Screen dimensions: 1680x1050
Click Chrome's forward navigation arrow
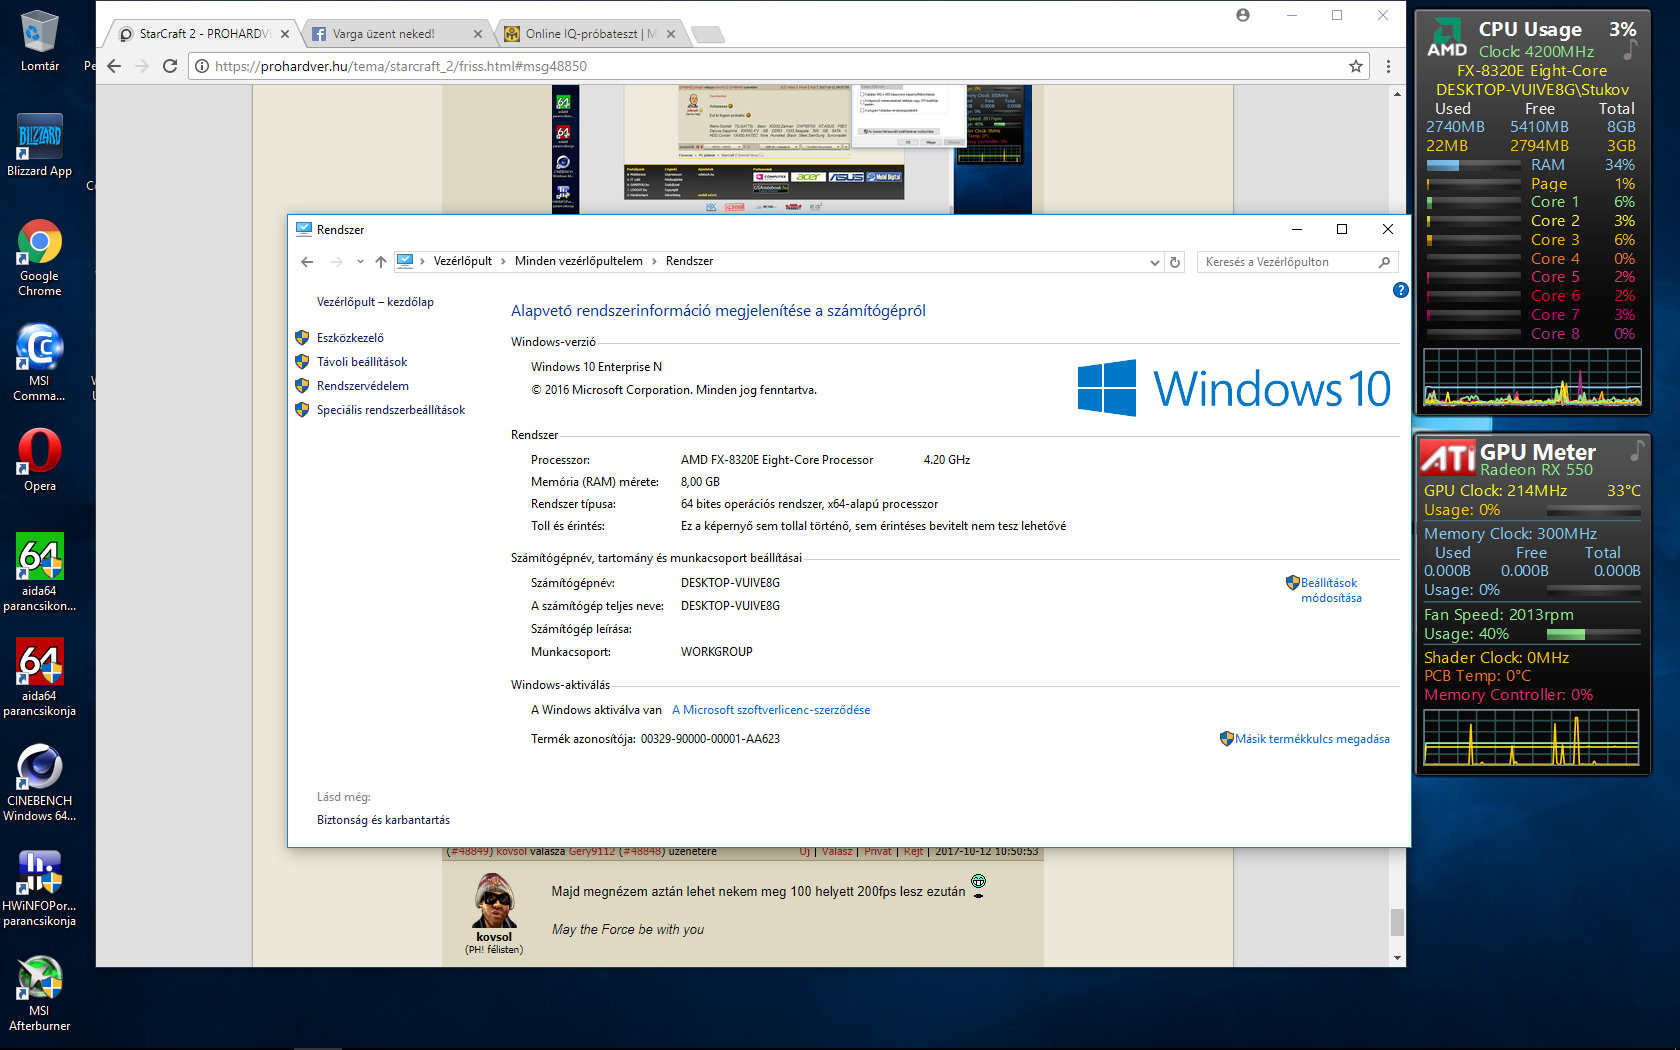142,66
